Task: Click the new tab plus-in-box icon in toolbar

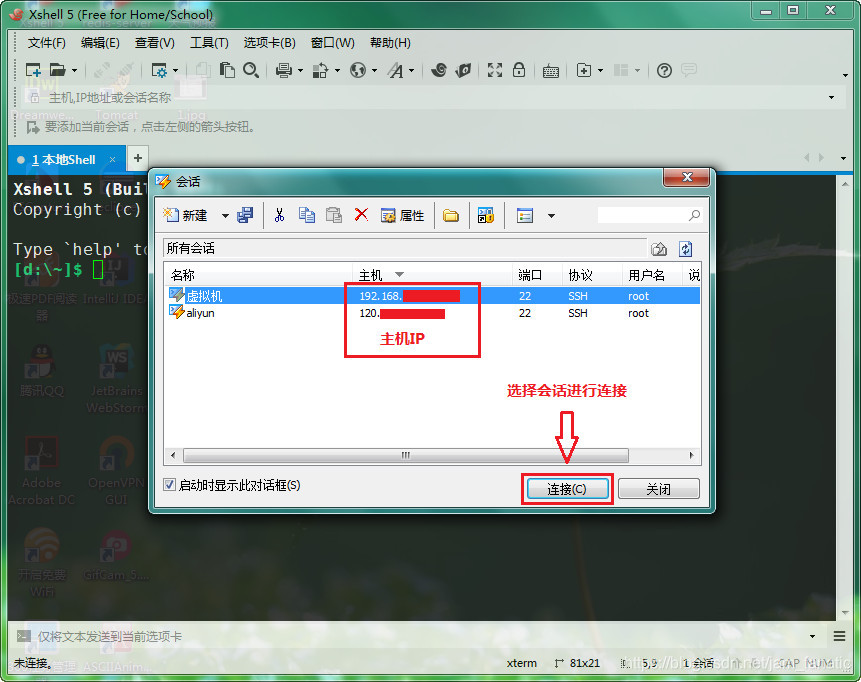Action: click(x=584, y=70)
